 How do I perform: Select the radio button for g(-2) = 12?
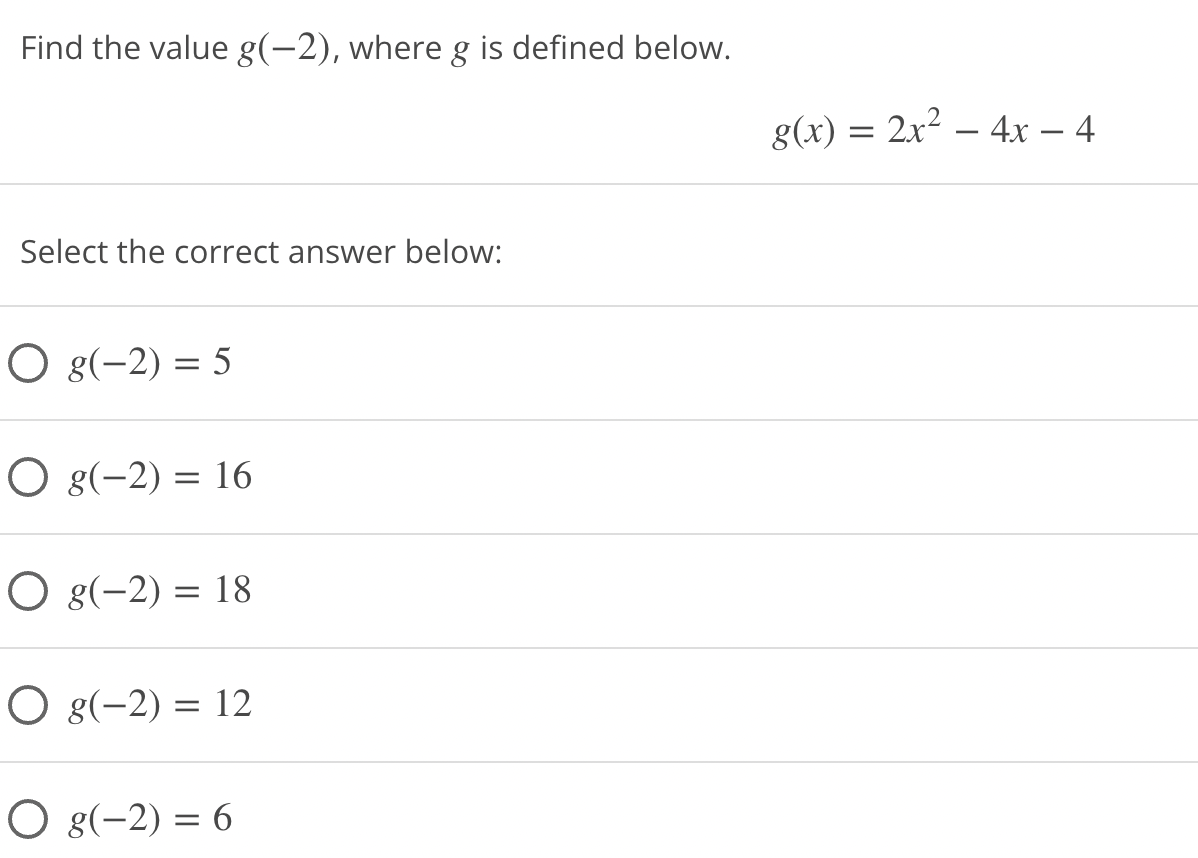(x=28, y=706)
